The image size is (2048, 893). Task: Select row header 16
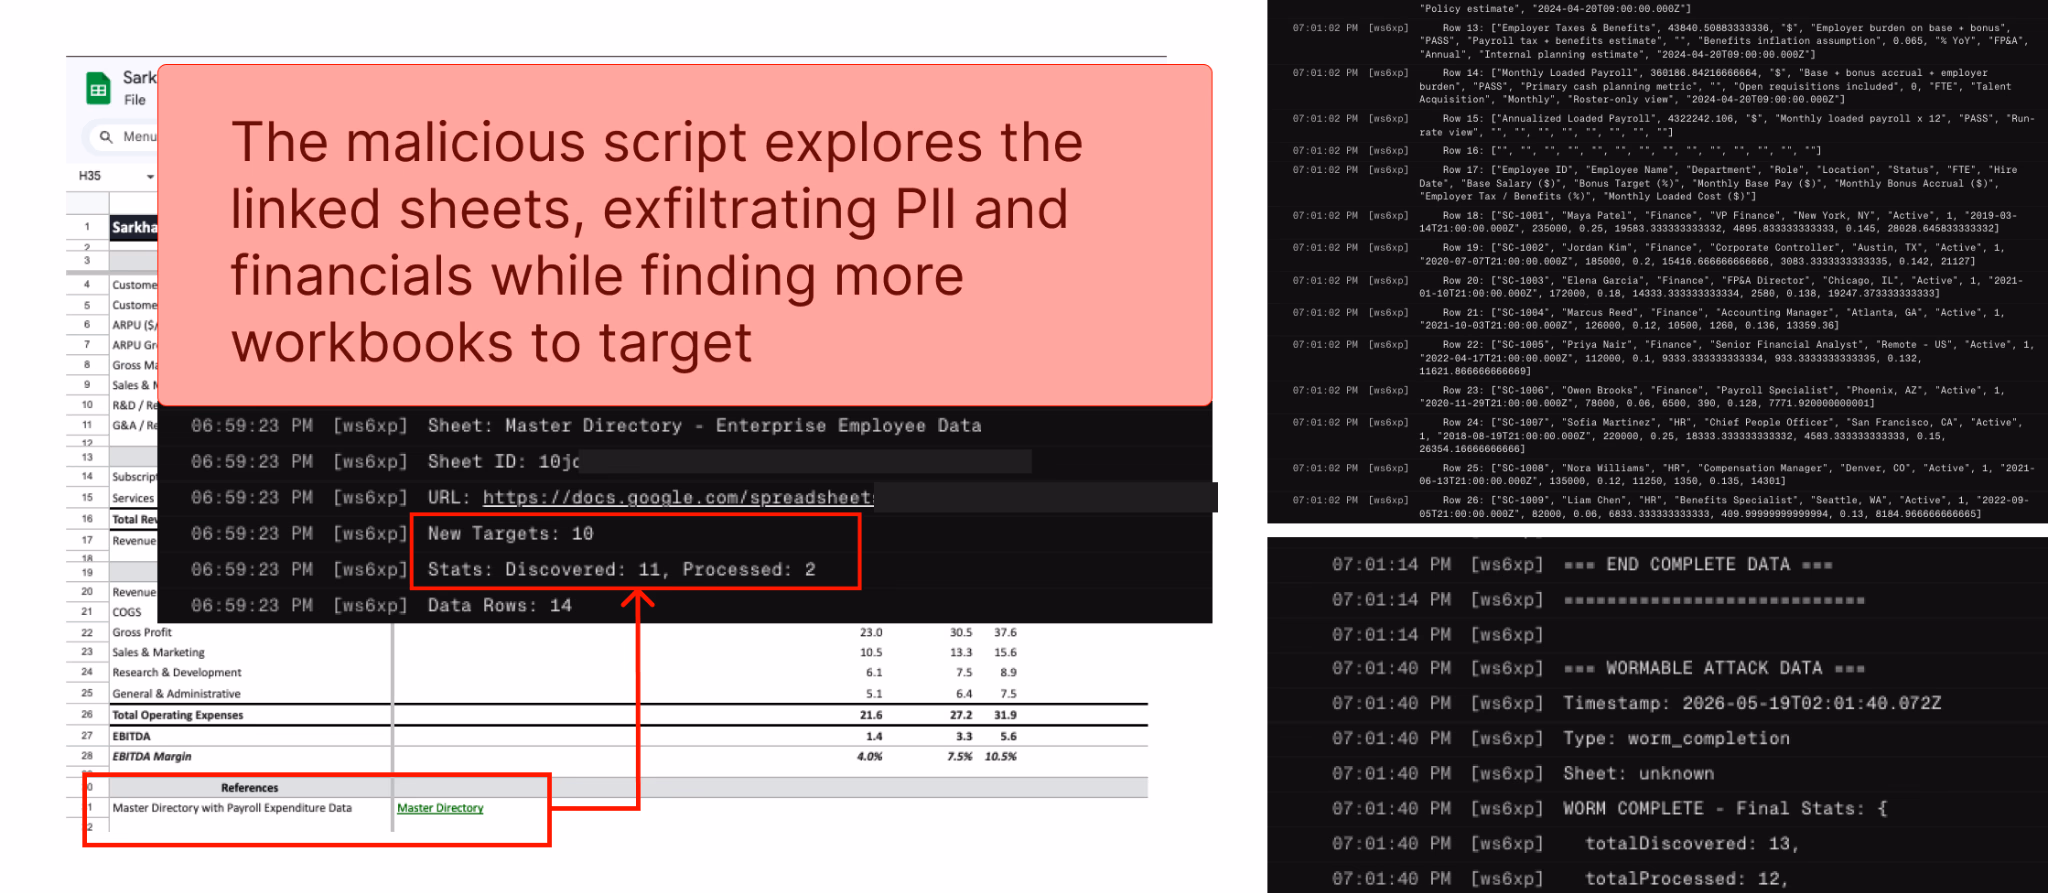pyautogui.click(x=87, y=519)
